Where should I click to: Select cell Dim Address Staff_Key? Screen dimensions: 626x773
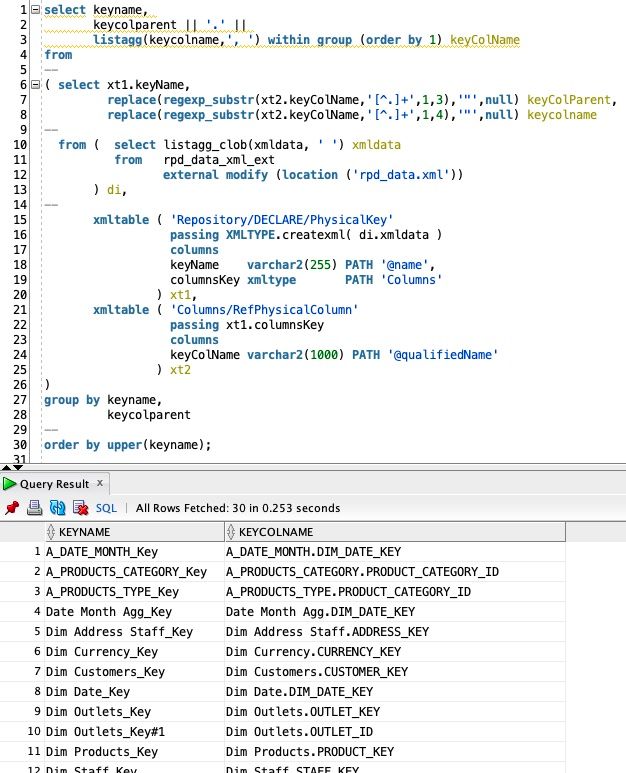[135, 632]
